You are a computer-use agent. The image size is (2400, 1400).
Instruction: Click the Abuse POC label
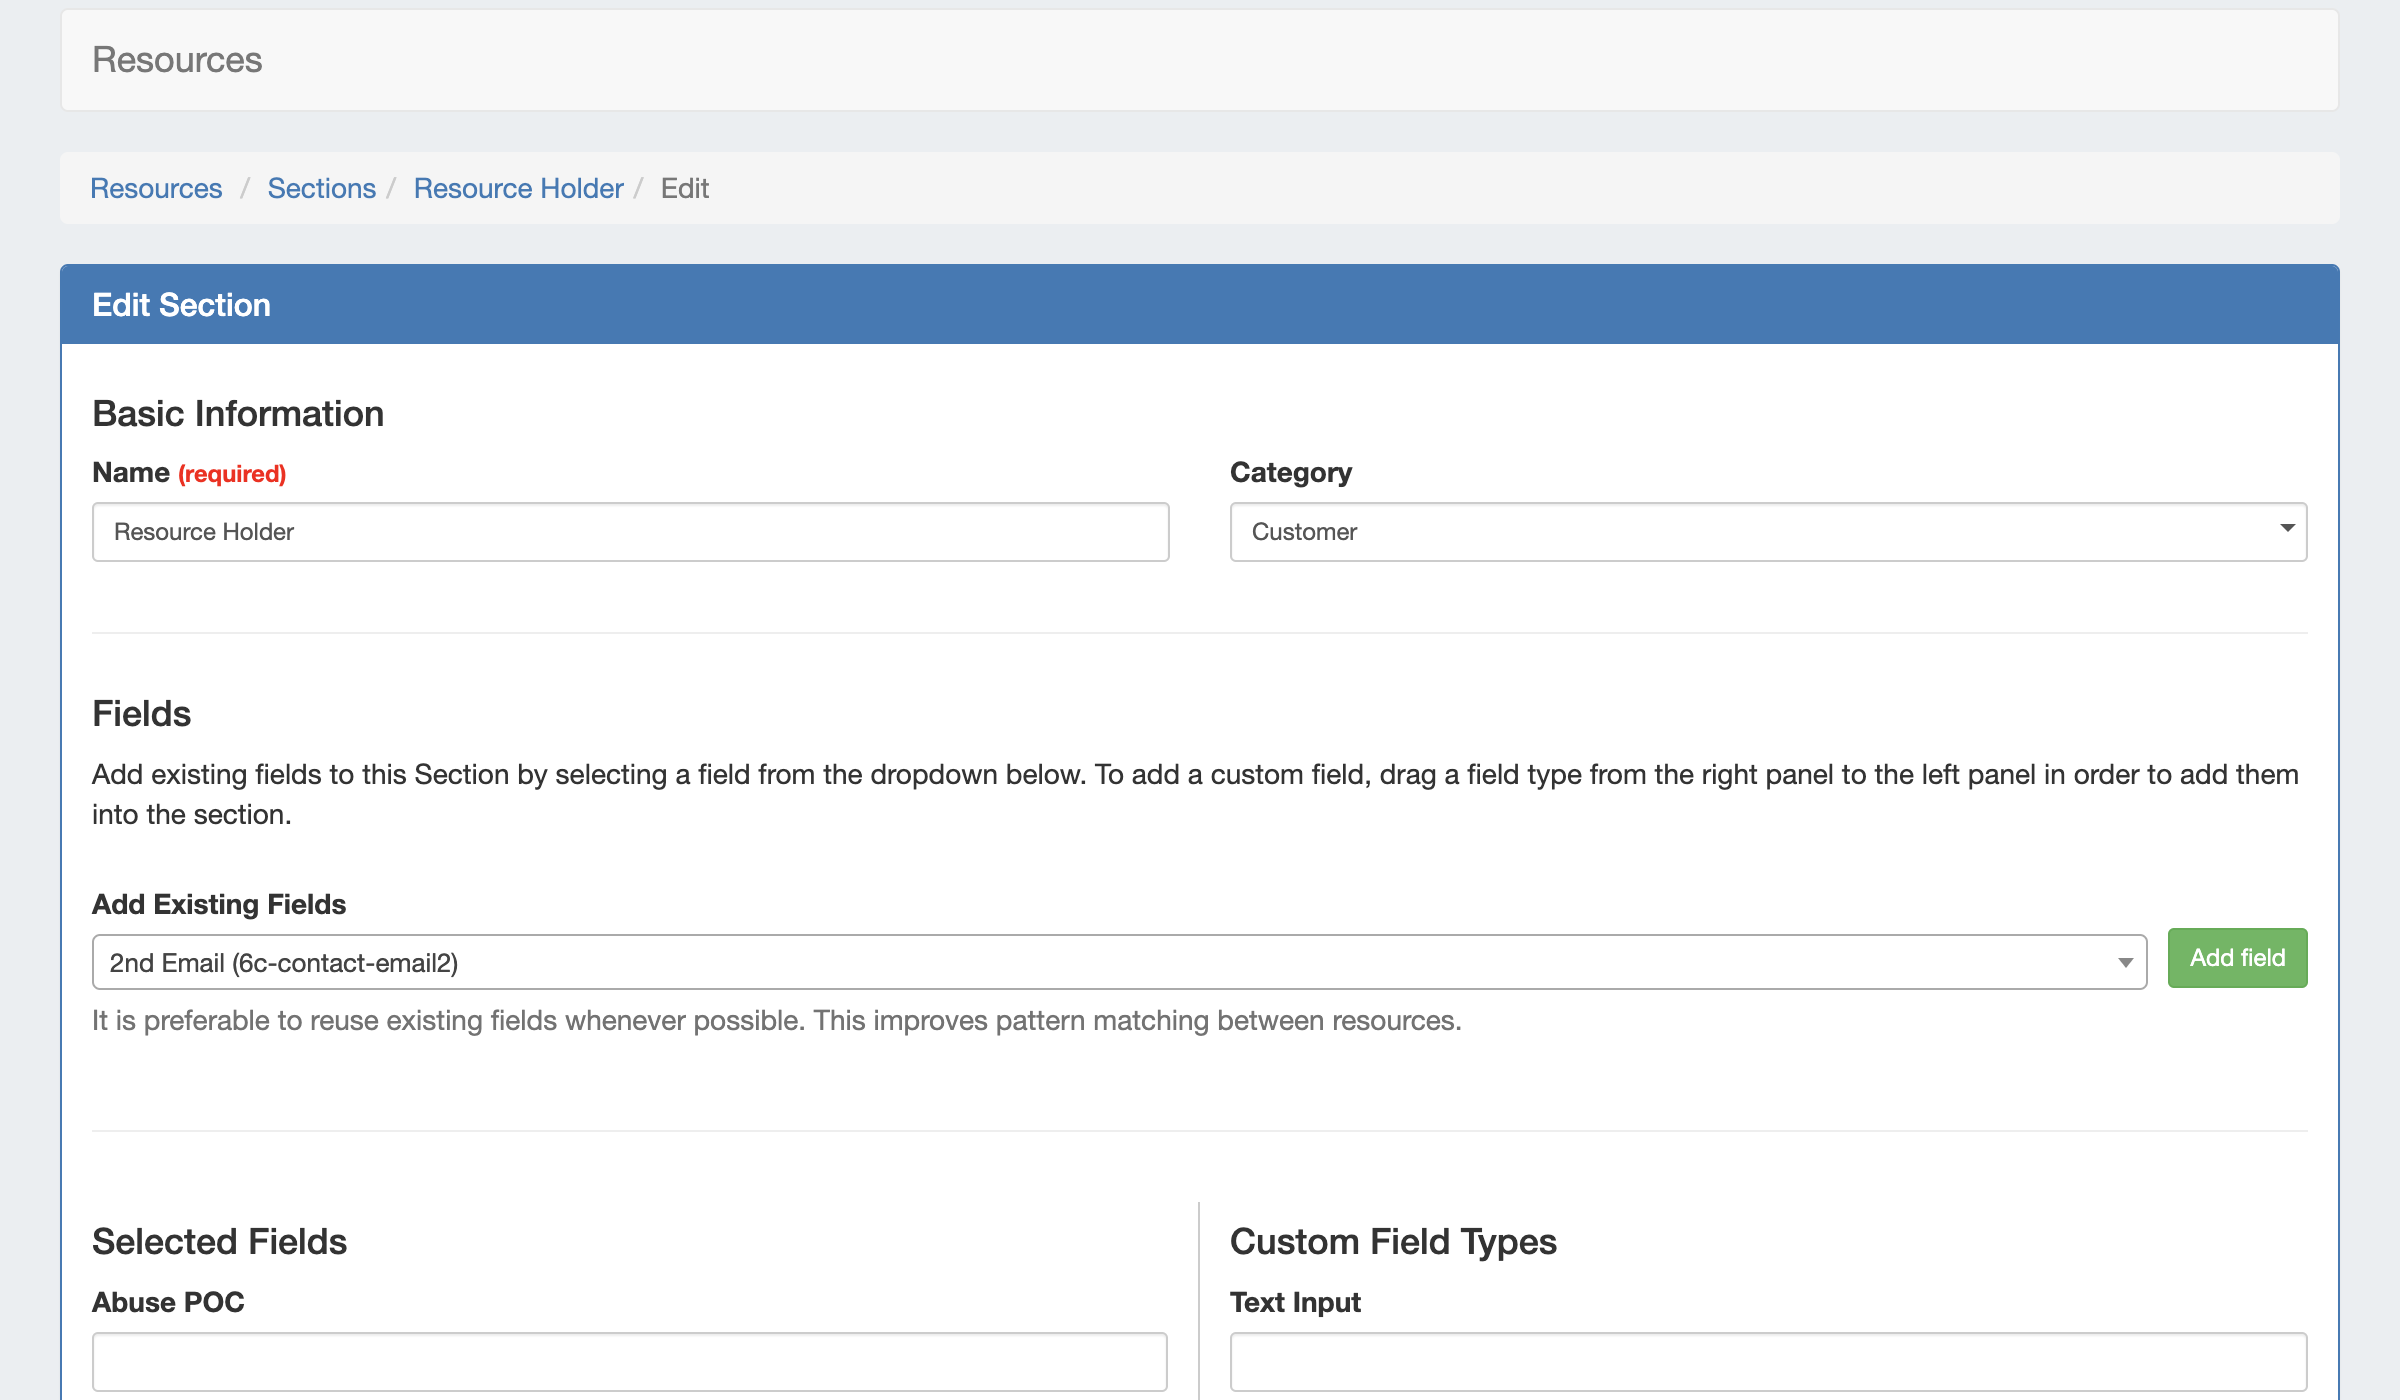point(168,1302)
